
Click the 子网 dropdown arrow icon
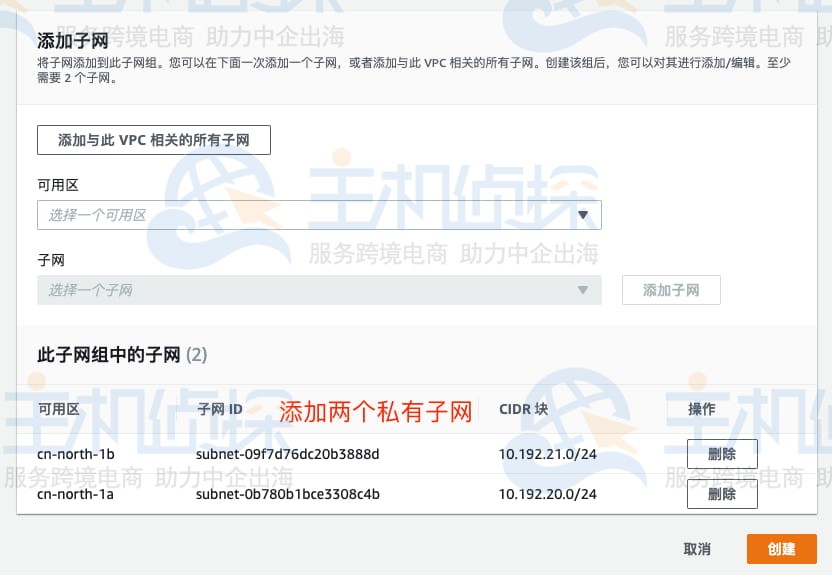[583, 290]
